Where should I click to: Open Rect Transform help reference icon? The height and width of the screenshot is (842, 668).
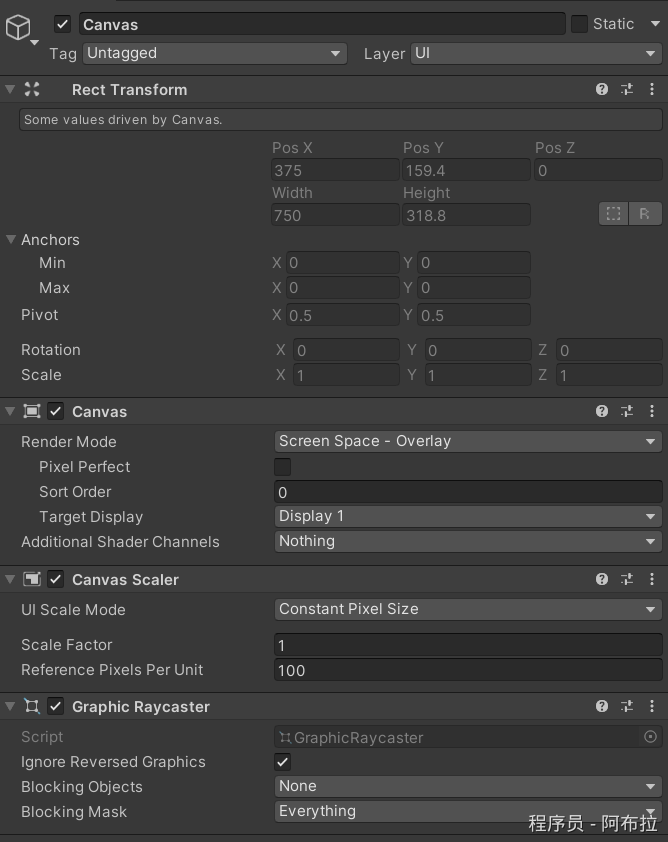(x=602, y=89)
